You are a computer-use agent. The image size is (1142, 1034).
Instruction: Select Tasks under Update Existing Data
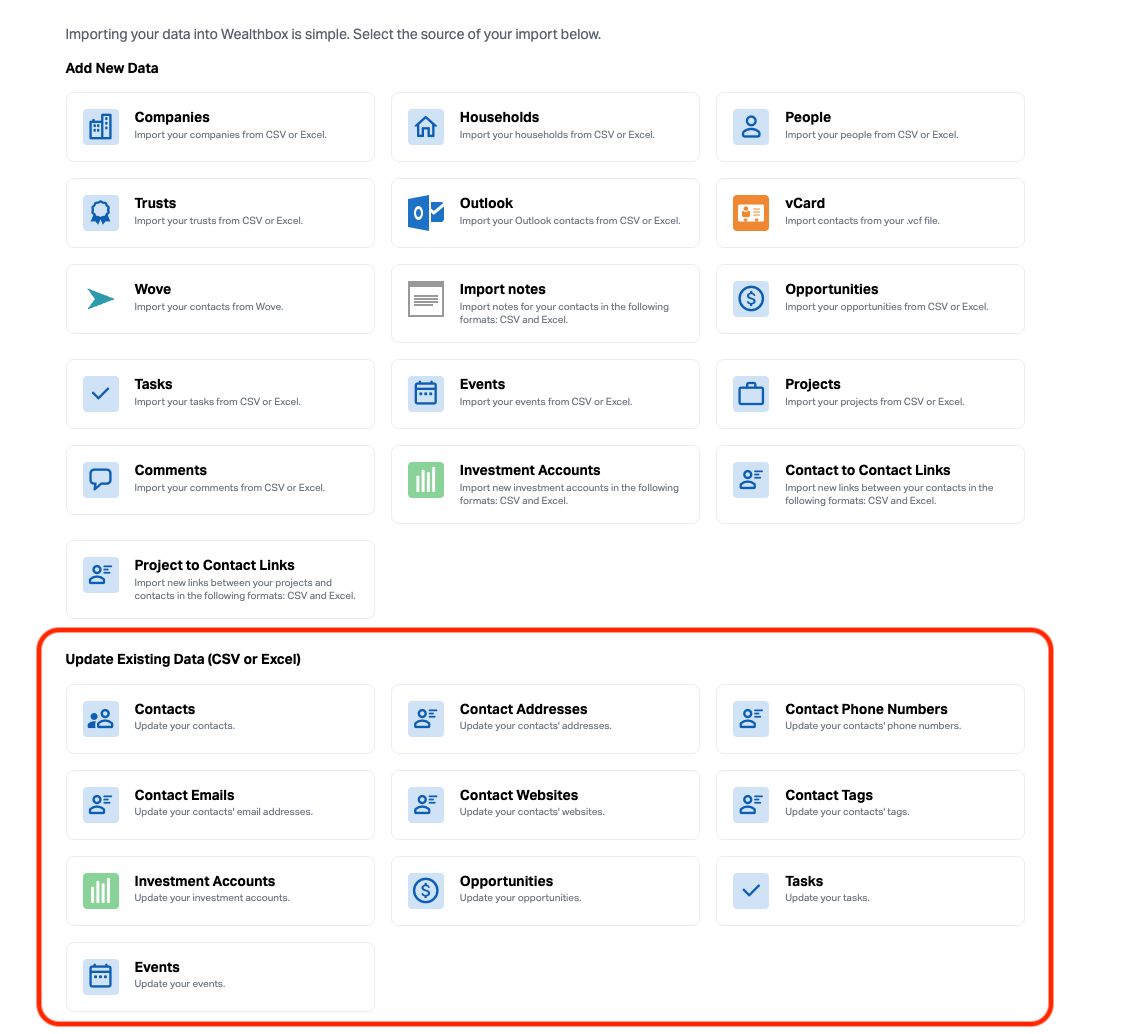pos(869,890)
